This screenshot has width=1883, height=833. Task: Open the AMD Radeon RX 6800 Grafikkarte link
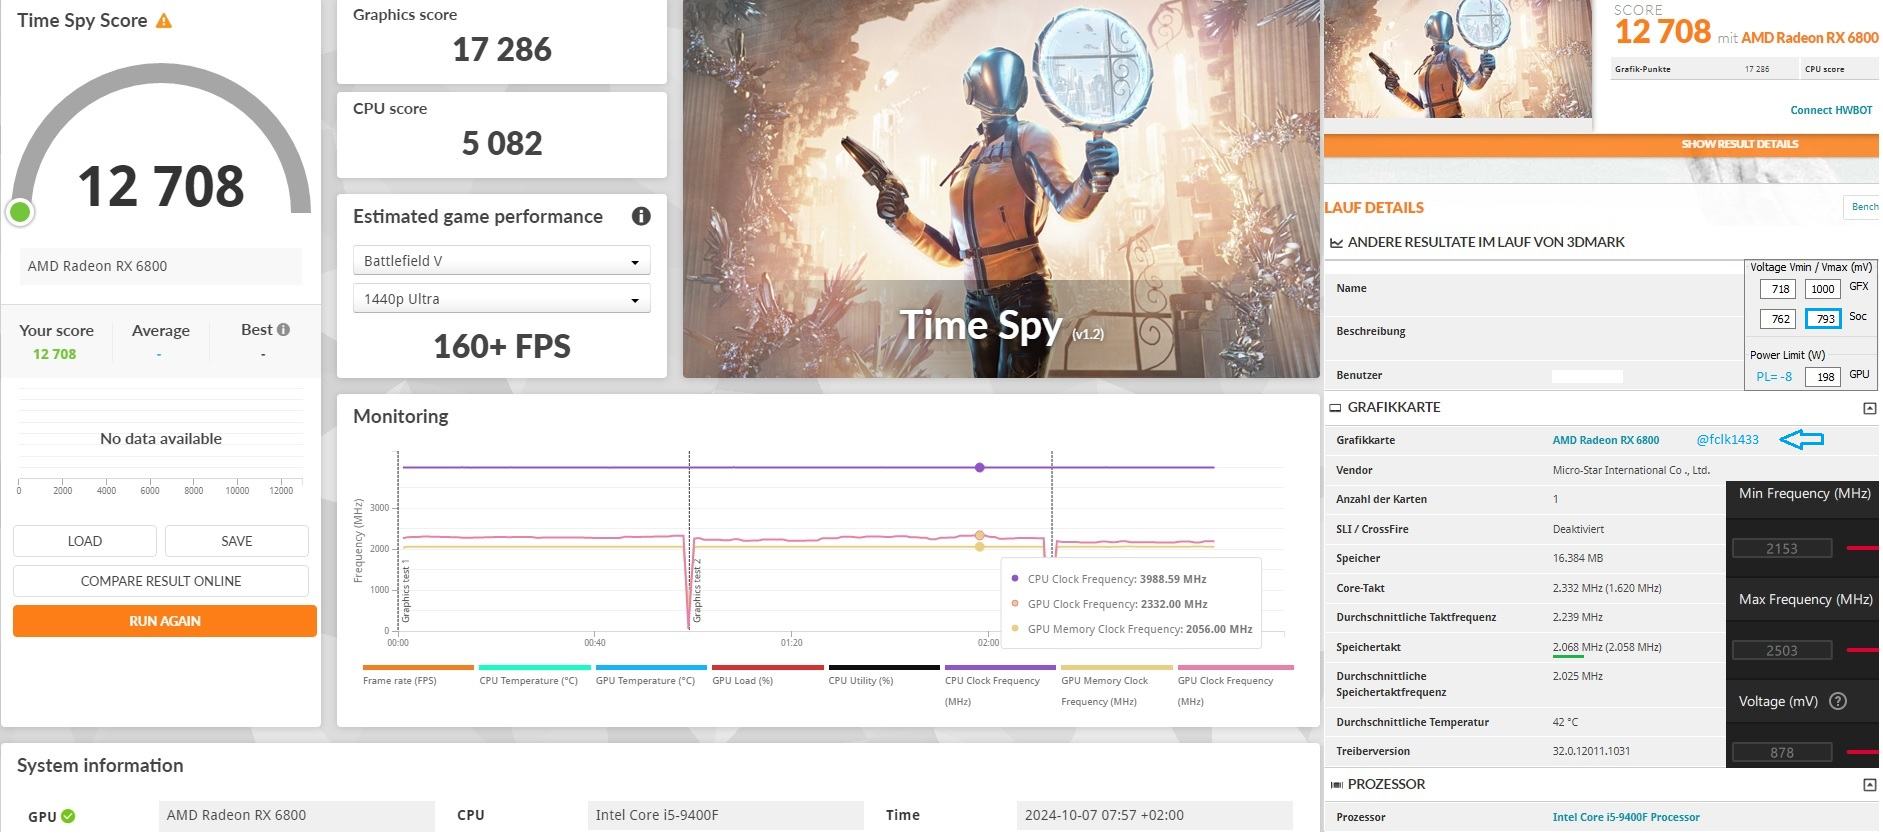tap(1605, 440)
